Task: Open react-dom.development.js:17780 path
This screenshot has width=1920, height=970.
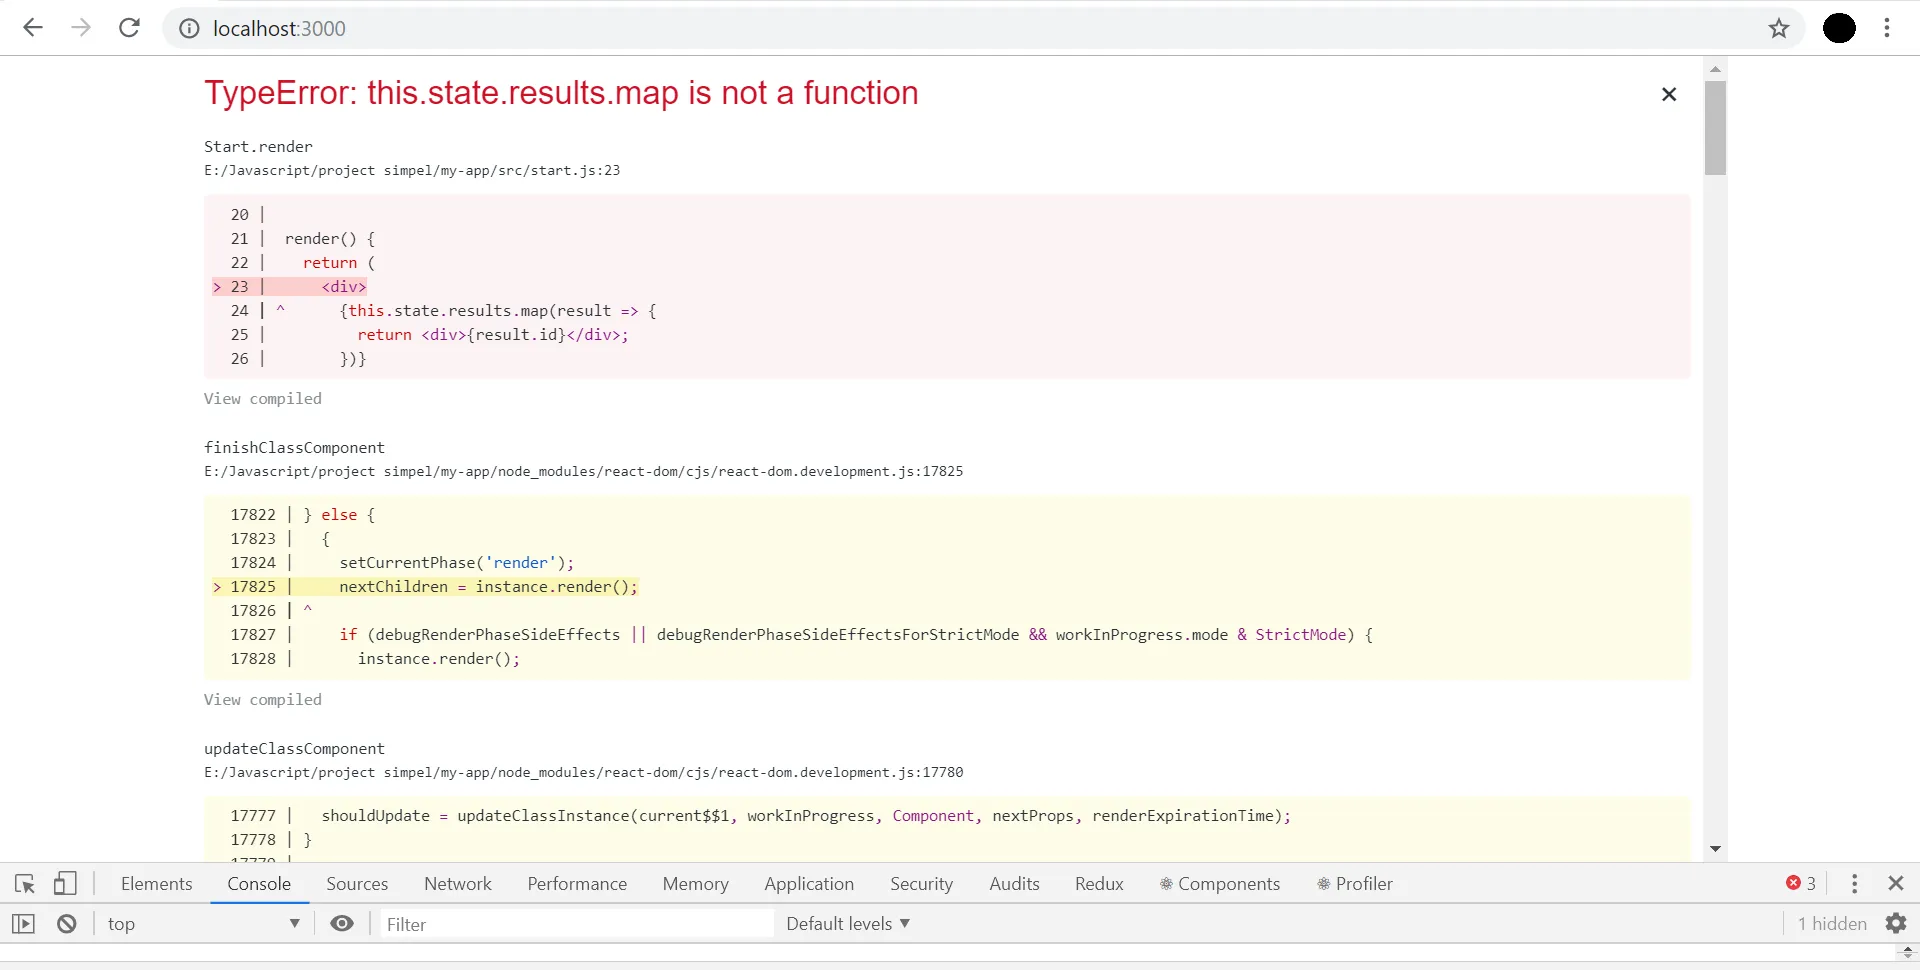Action: pos(584,773)
